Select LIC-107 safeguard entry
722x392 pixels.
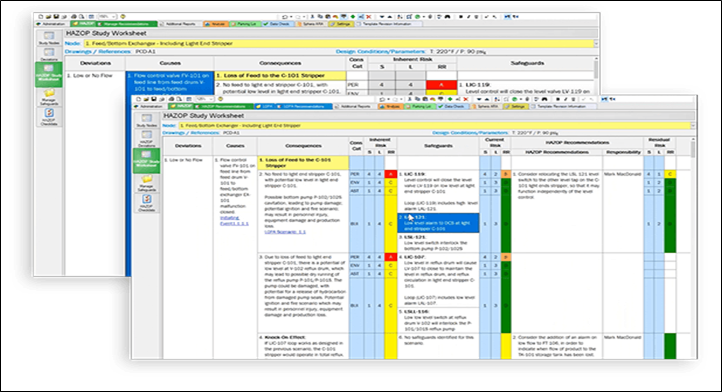tap(437, 280)
